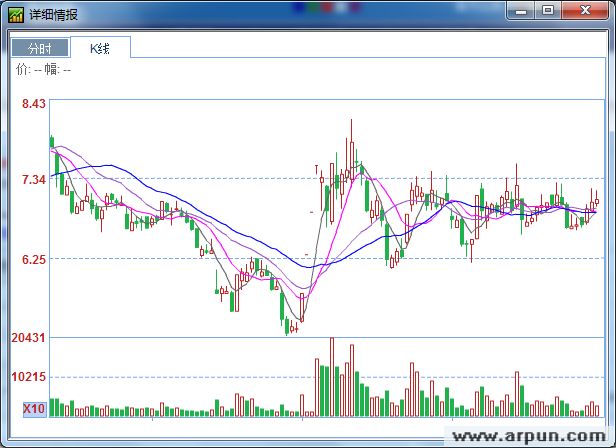Click the 详细情报 window title text

tap(54, 14)
